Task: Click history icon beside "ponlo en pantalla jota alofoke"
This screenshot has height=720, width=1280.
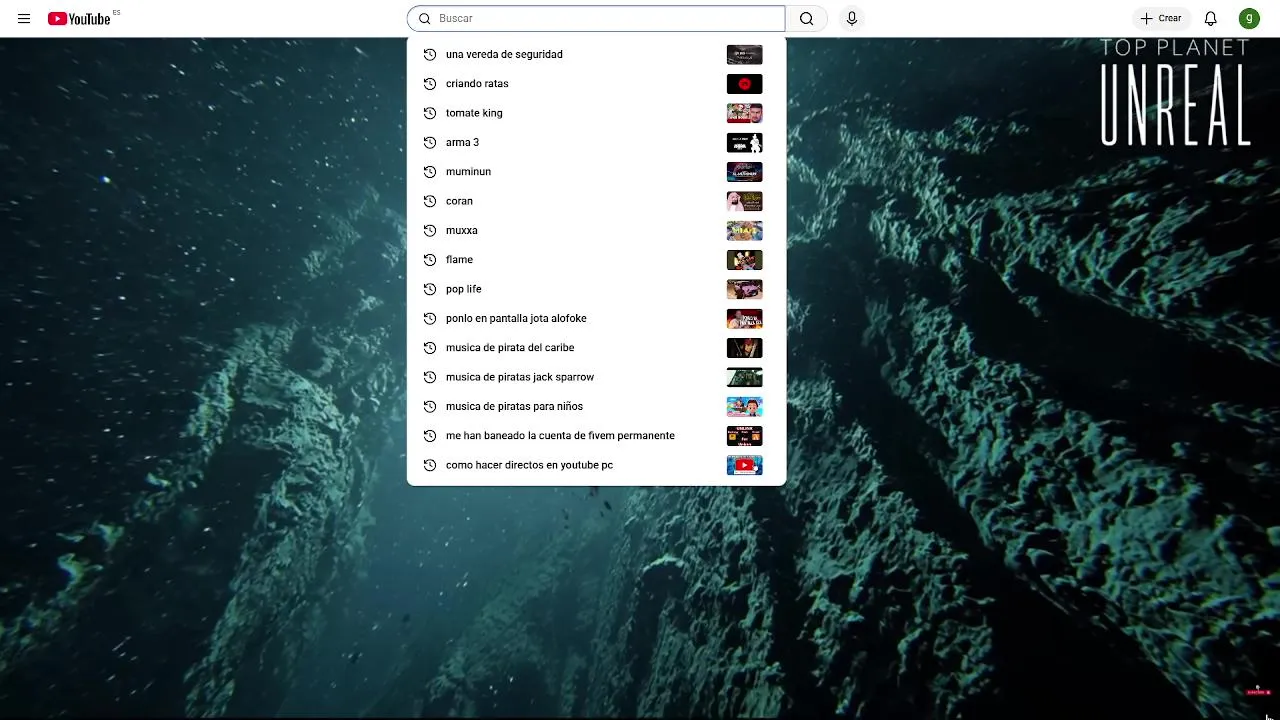Action: 430,318
